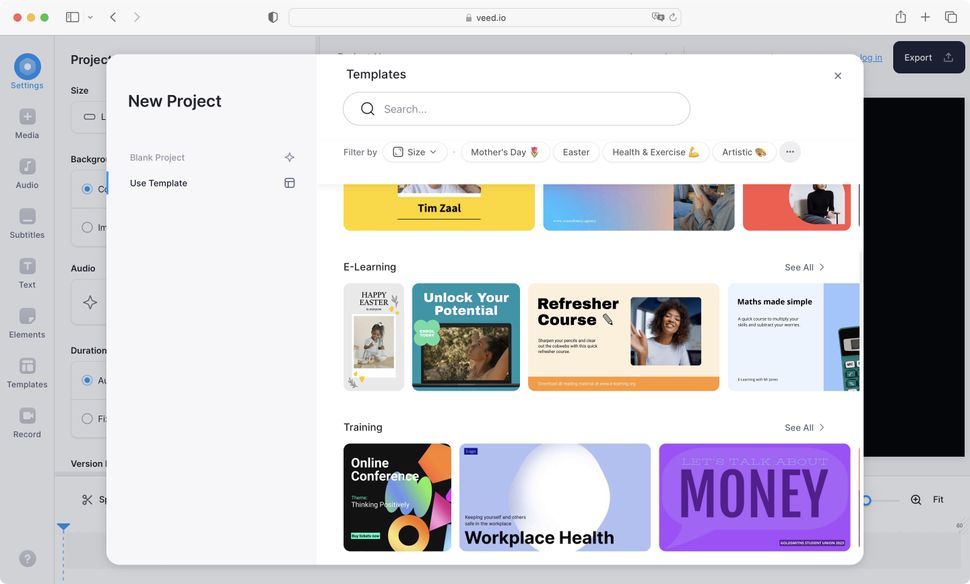
Task: Open the Elements sidebar panel
Action: pos(27,324)
